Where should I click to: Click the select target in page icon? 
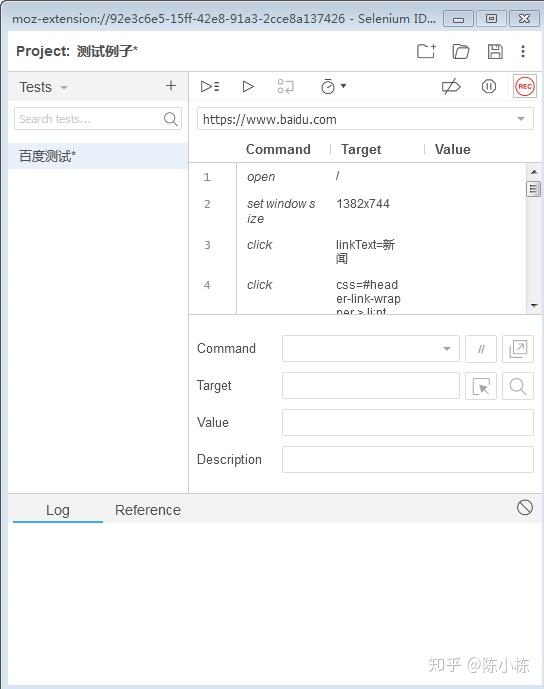[481, 386]
